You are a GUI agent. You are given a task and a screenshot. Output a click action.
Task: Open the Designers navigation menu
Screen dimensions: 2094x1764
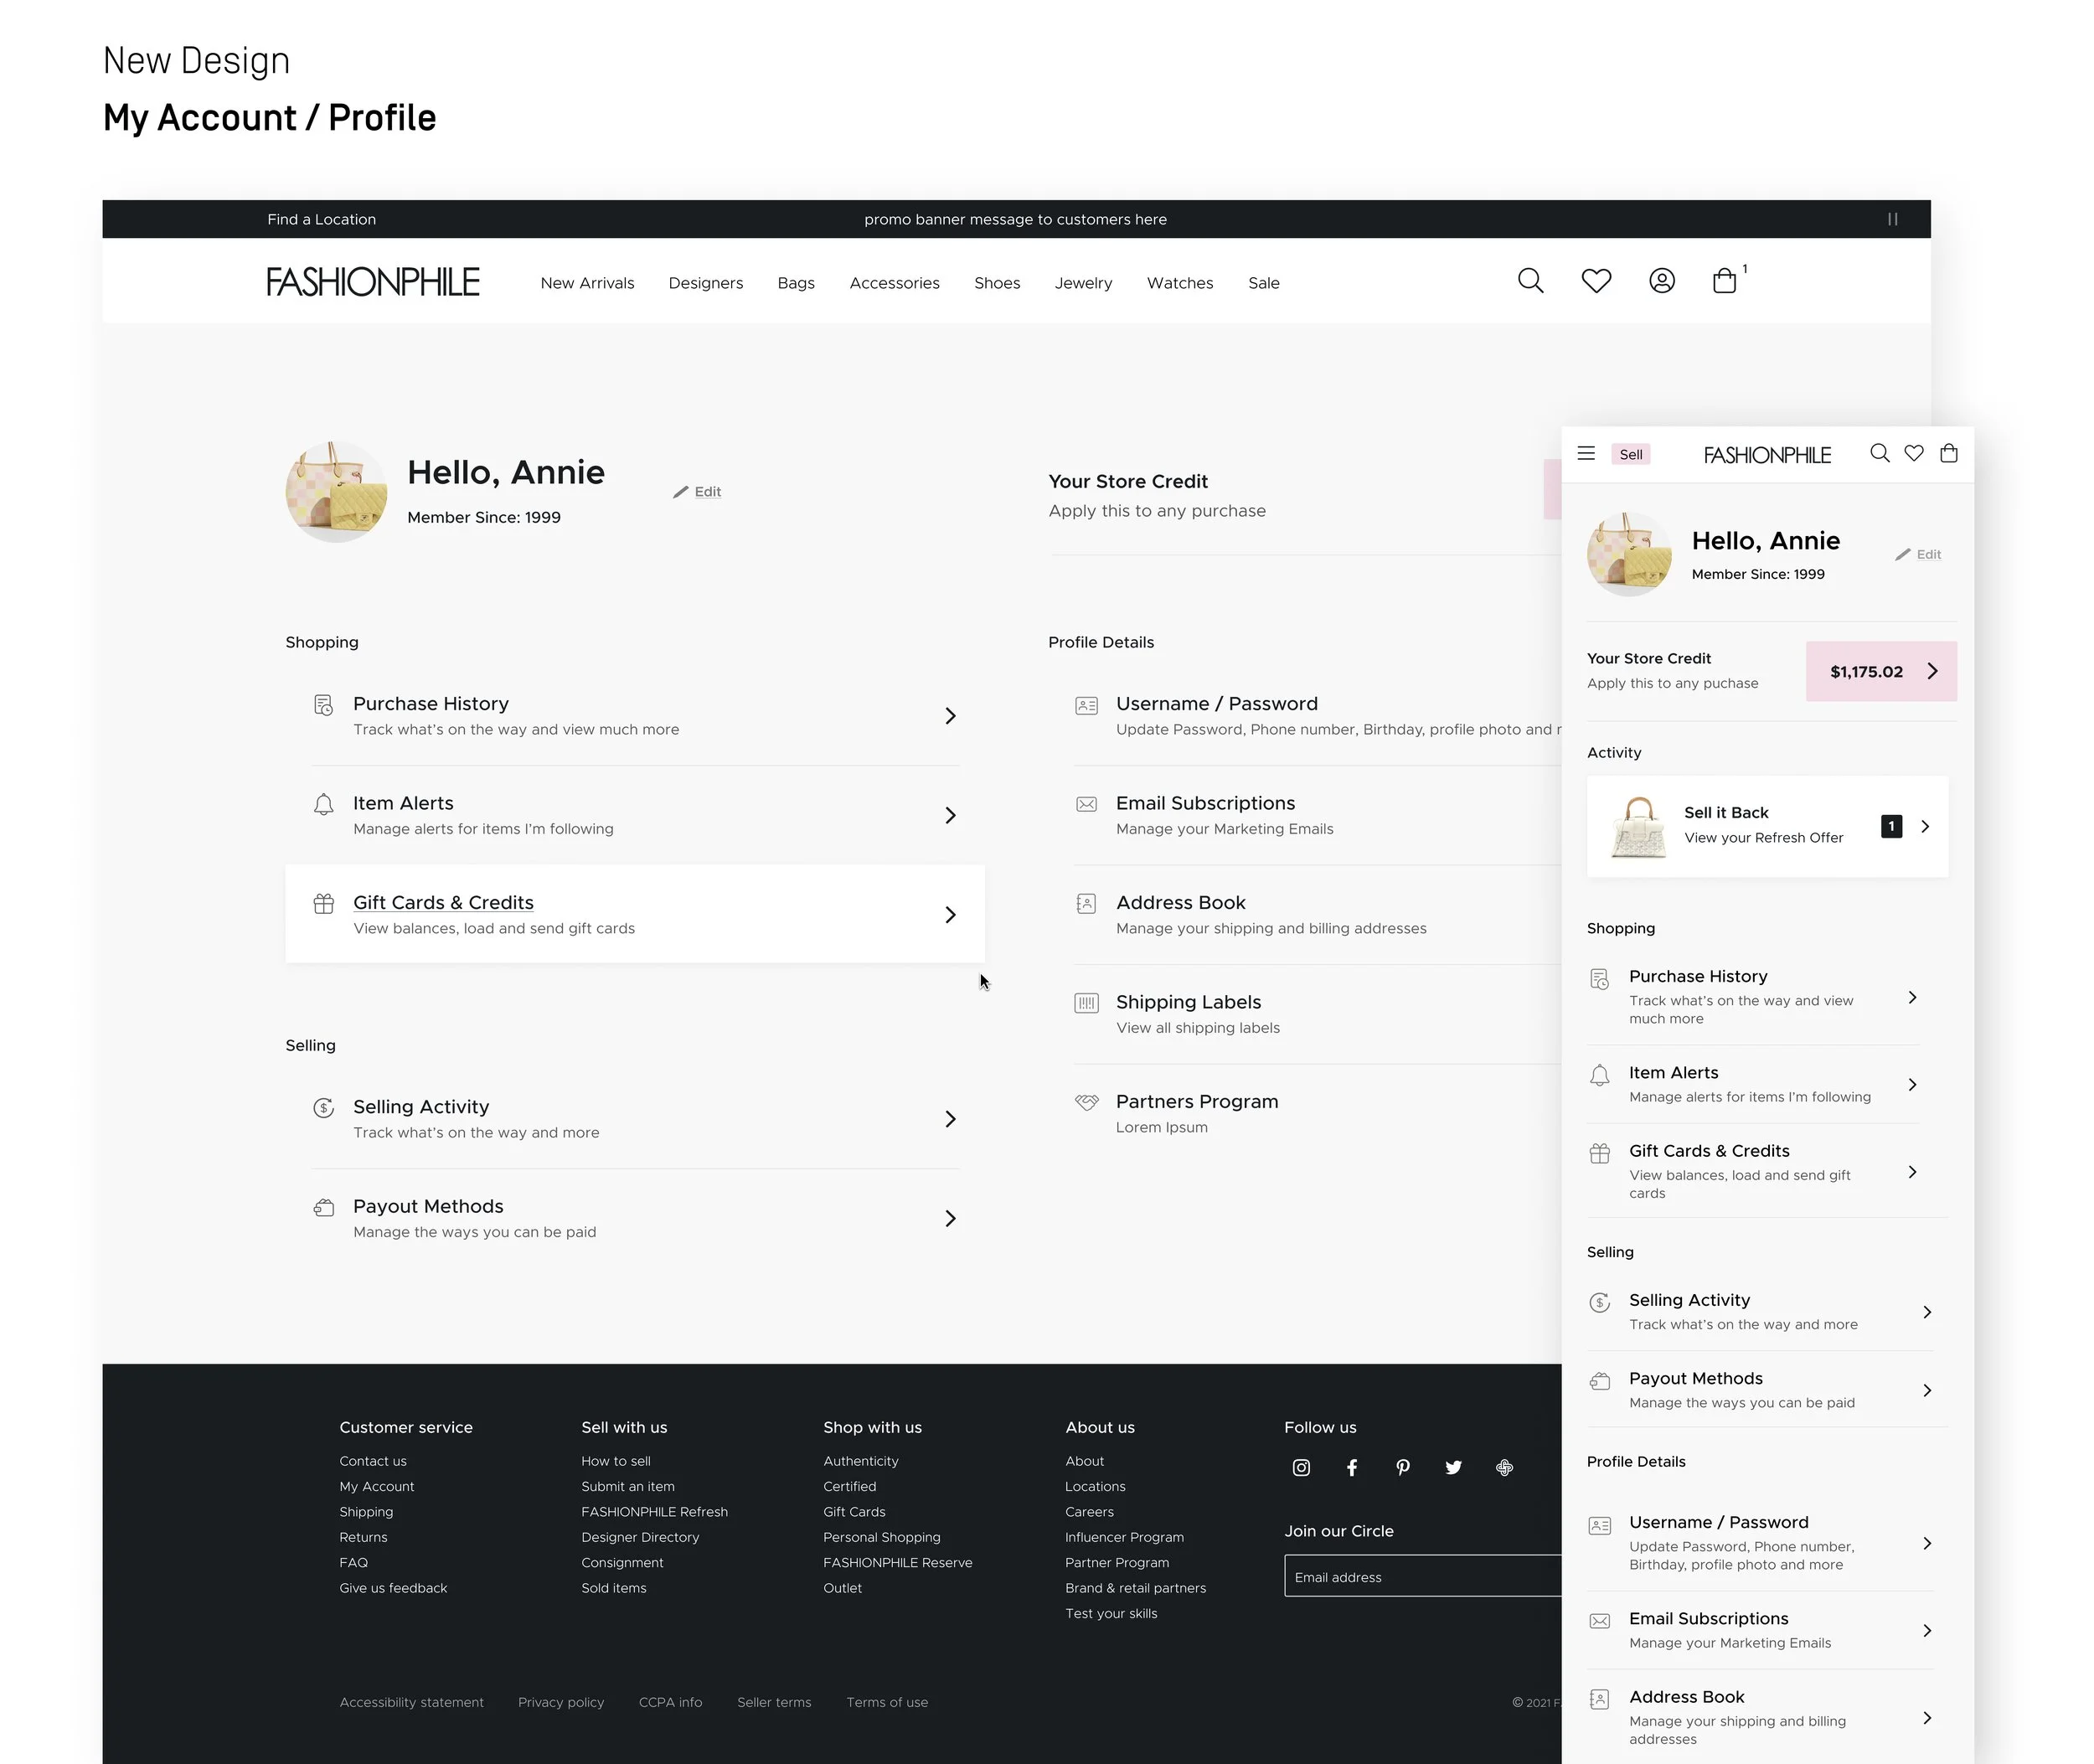705,283
